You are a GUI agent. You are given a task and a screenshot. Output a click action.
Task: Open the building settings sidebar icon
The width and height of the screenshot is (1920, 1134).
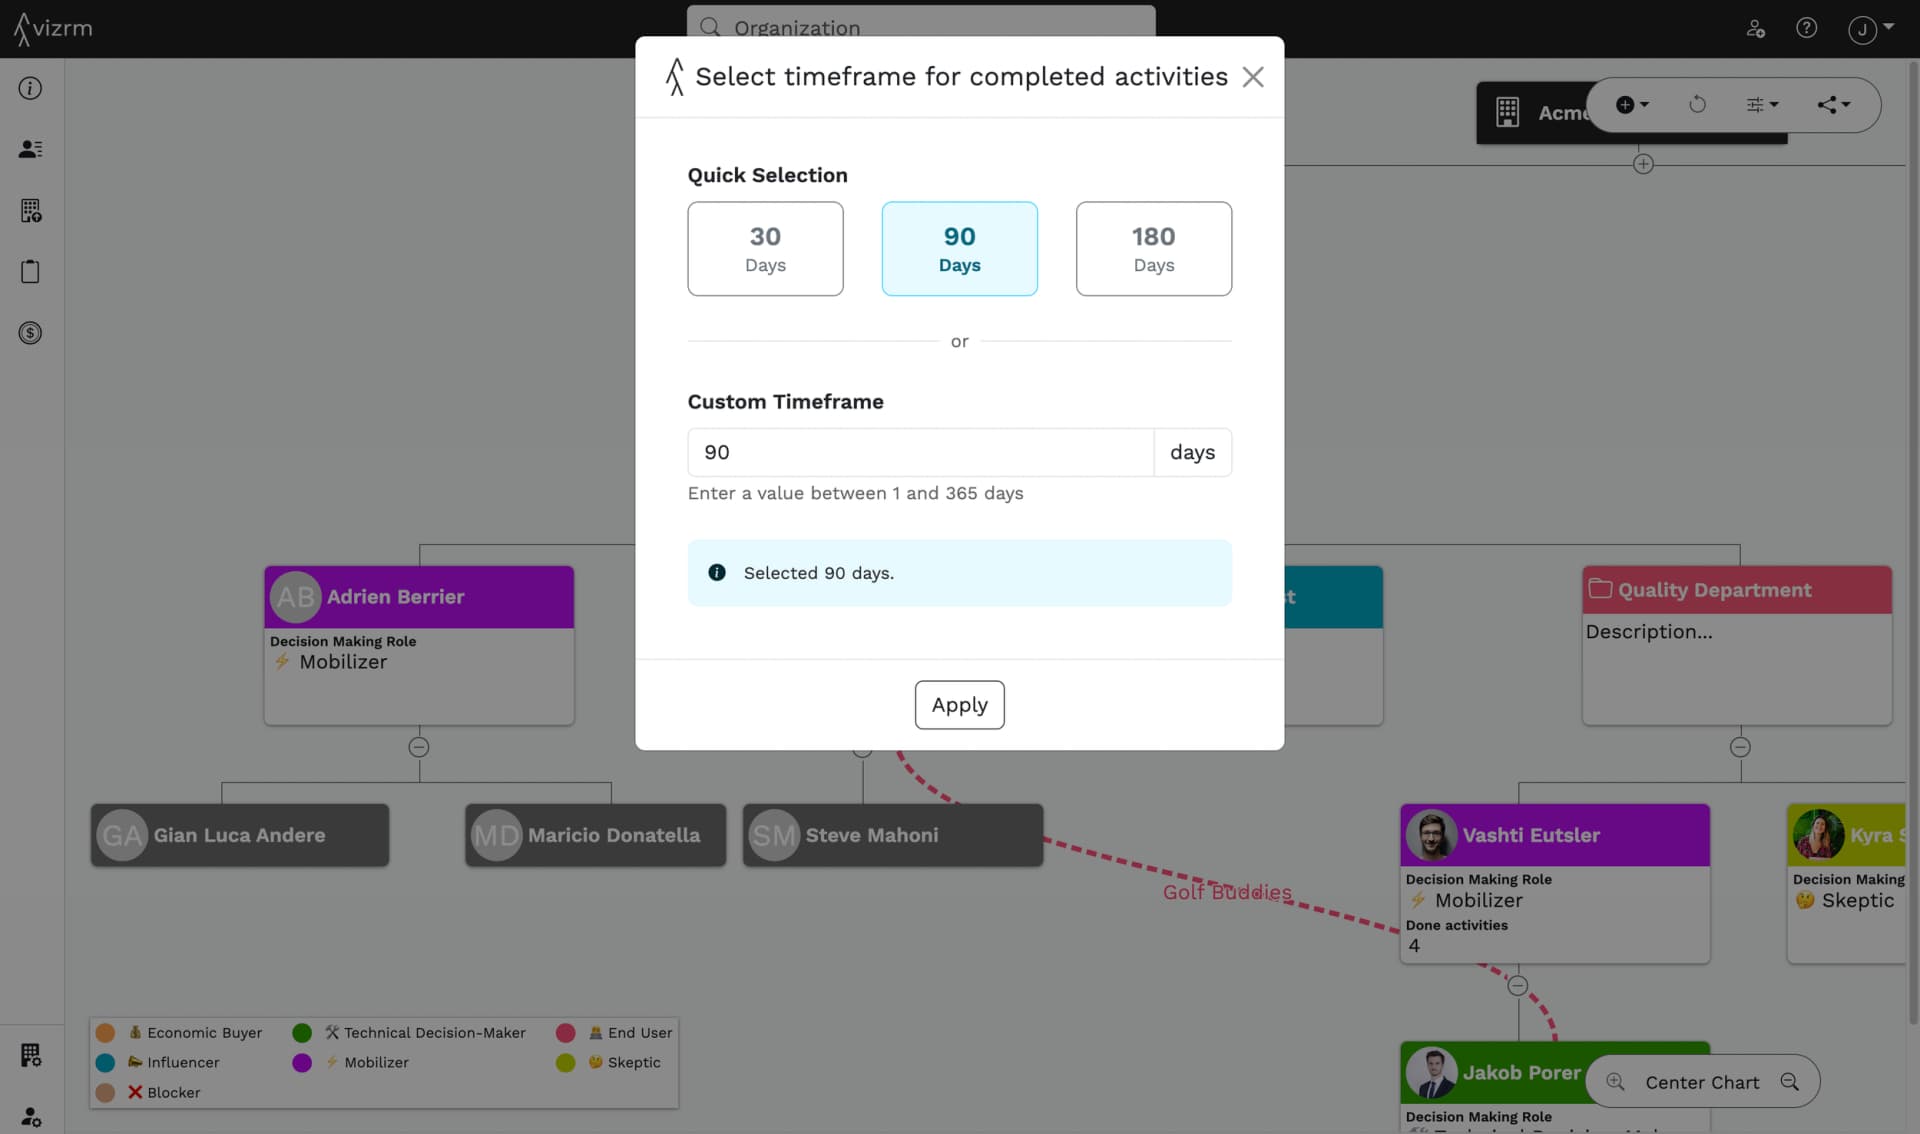tap(30, 210)
